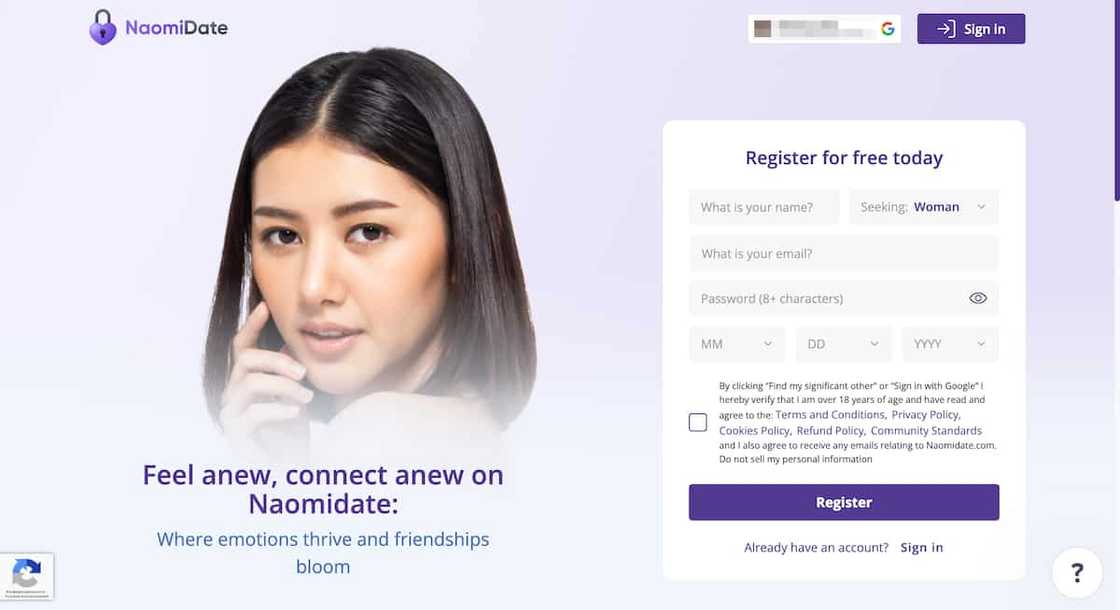Image resolution: width=1120 pixels, height=610 pixels.
Task: Open the Seeking Woman dropdown
Action: click(x=924, y=207)
